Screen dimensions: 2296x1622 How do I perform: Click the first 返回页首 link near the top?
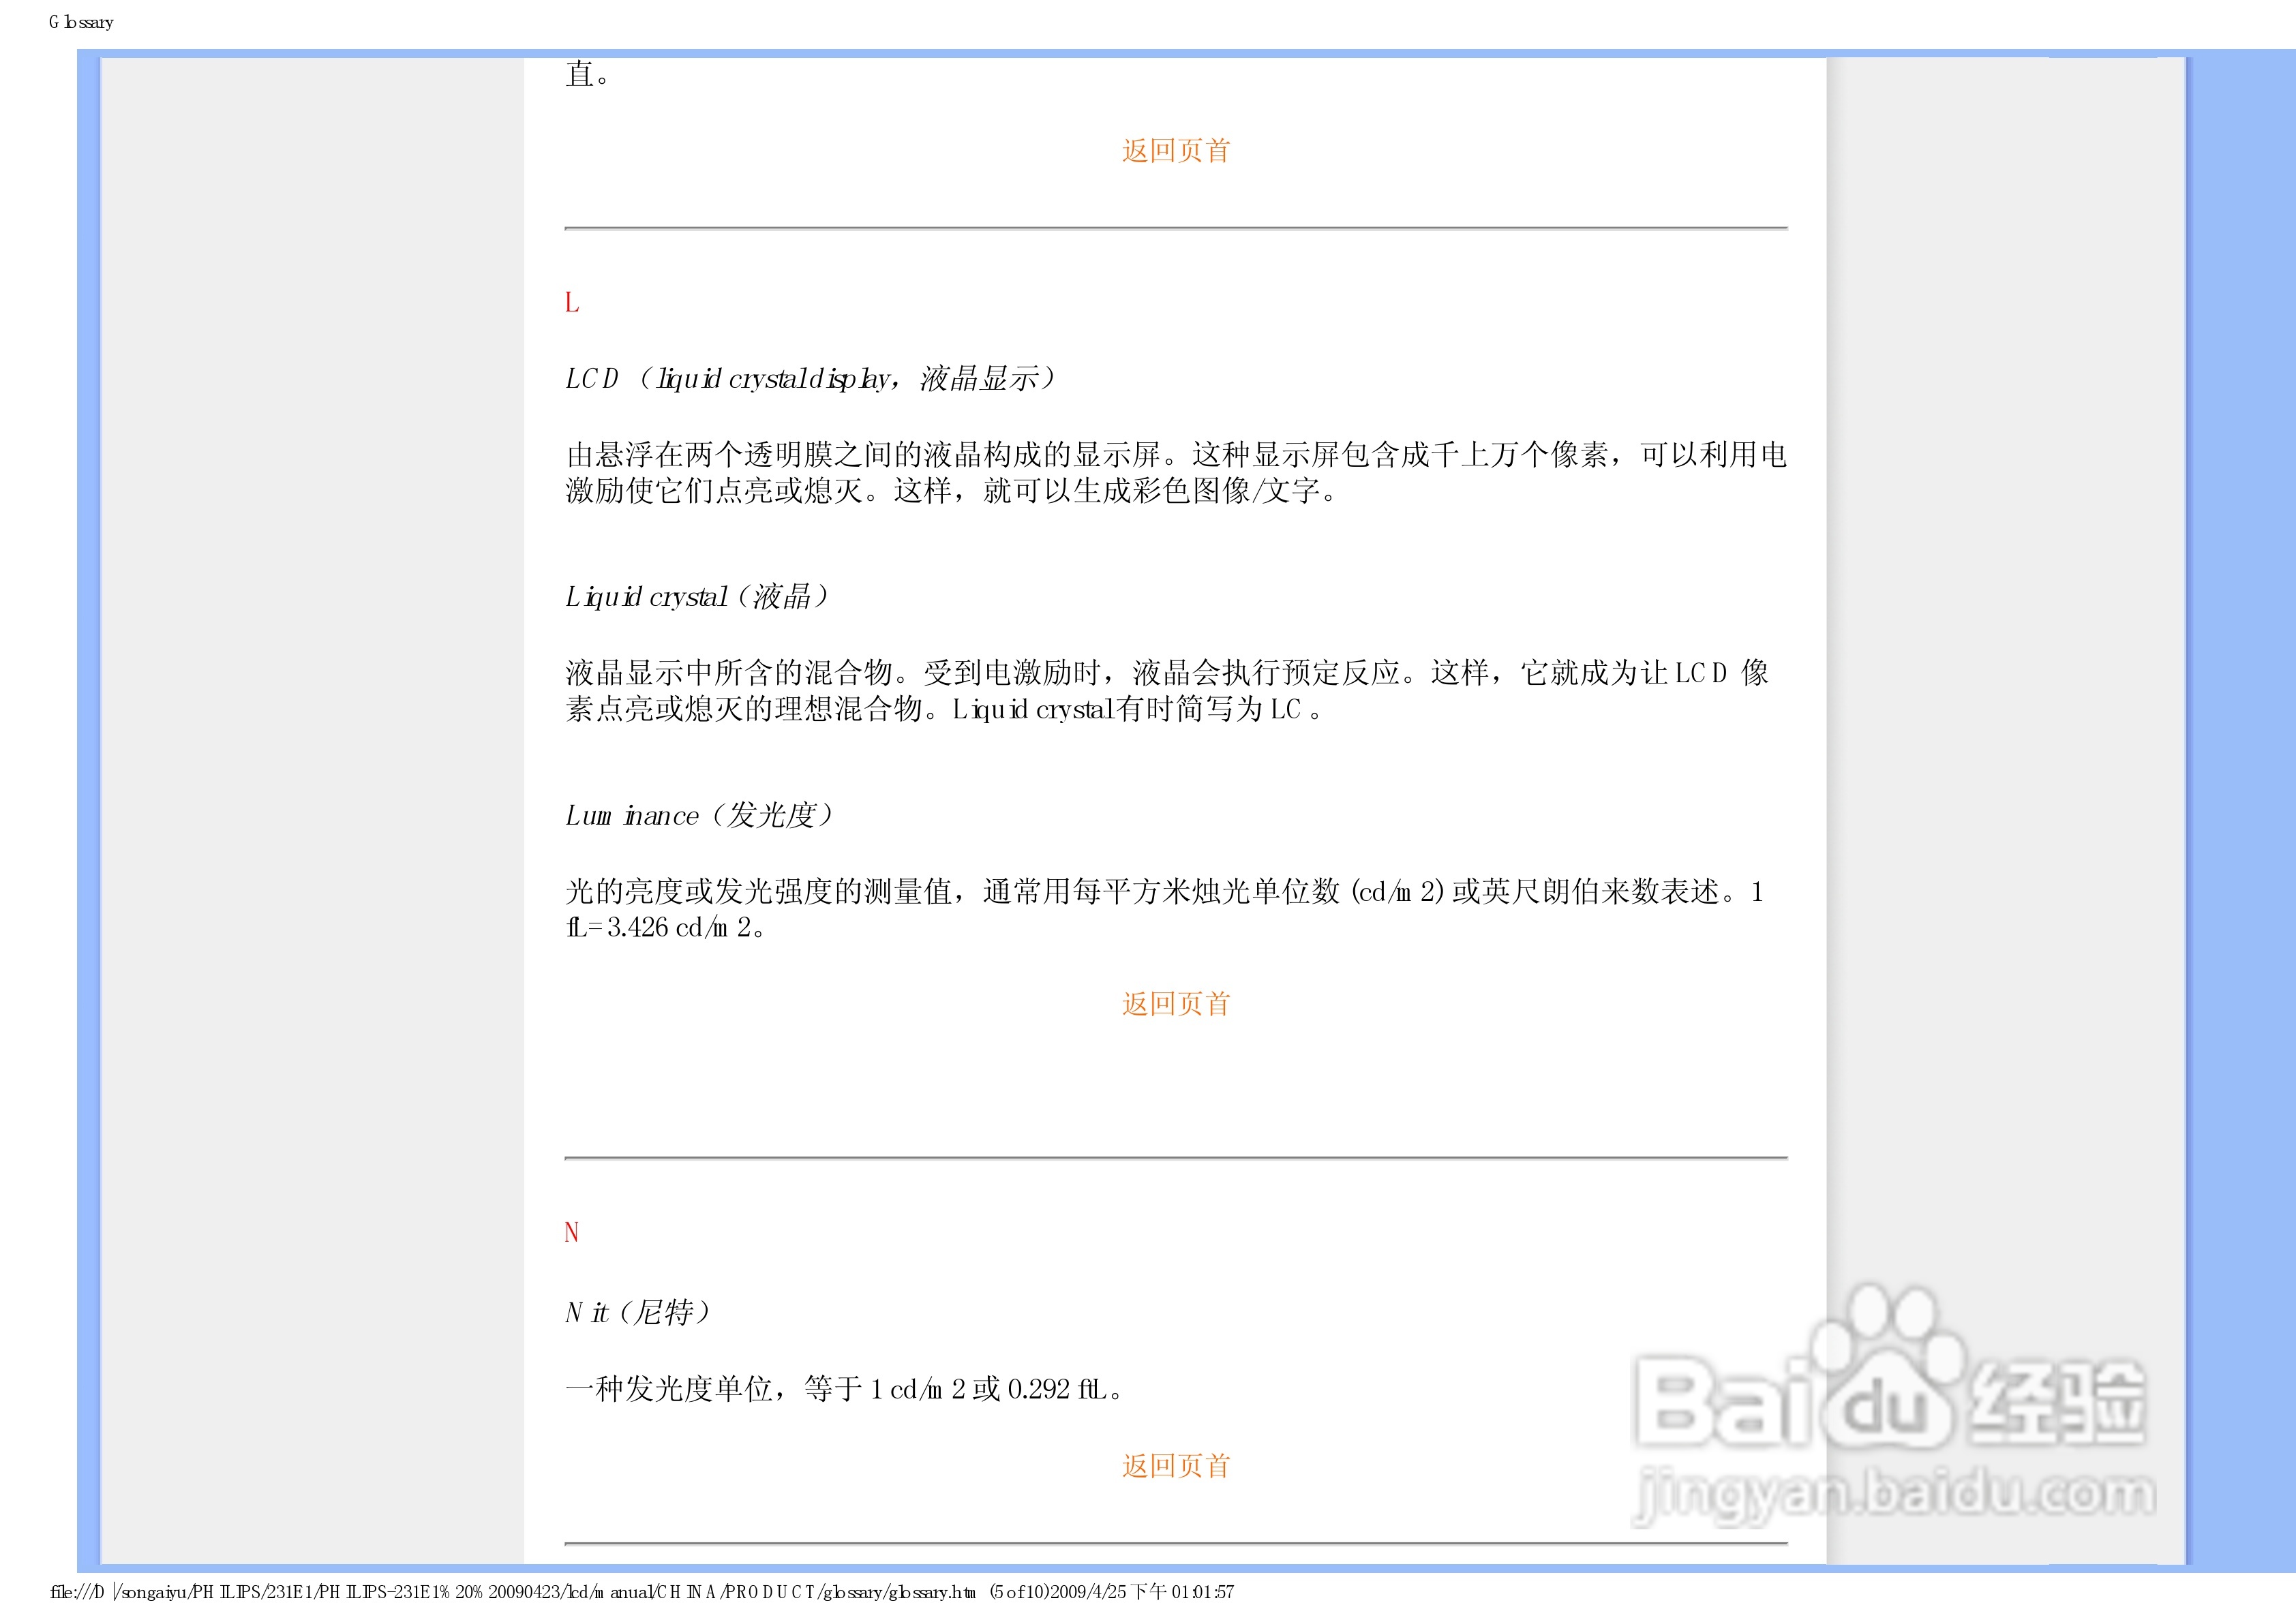1175,151
